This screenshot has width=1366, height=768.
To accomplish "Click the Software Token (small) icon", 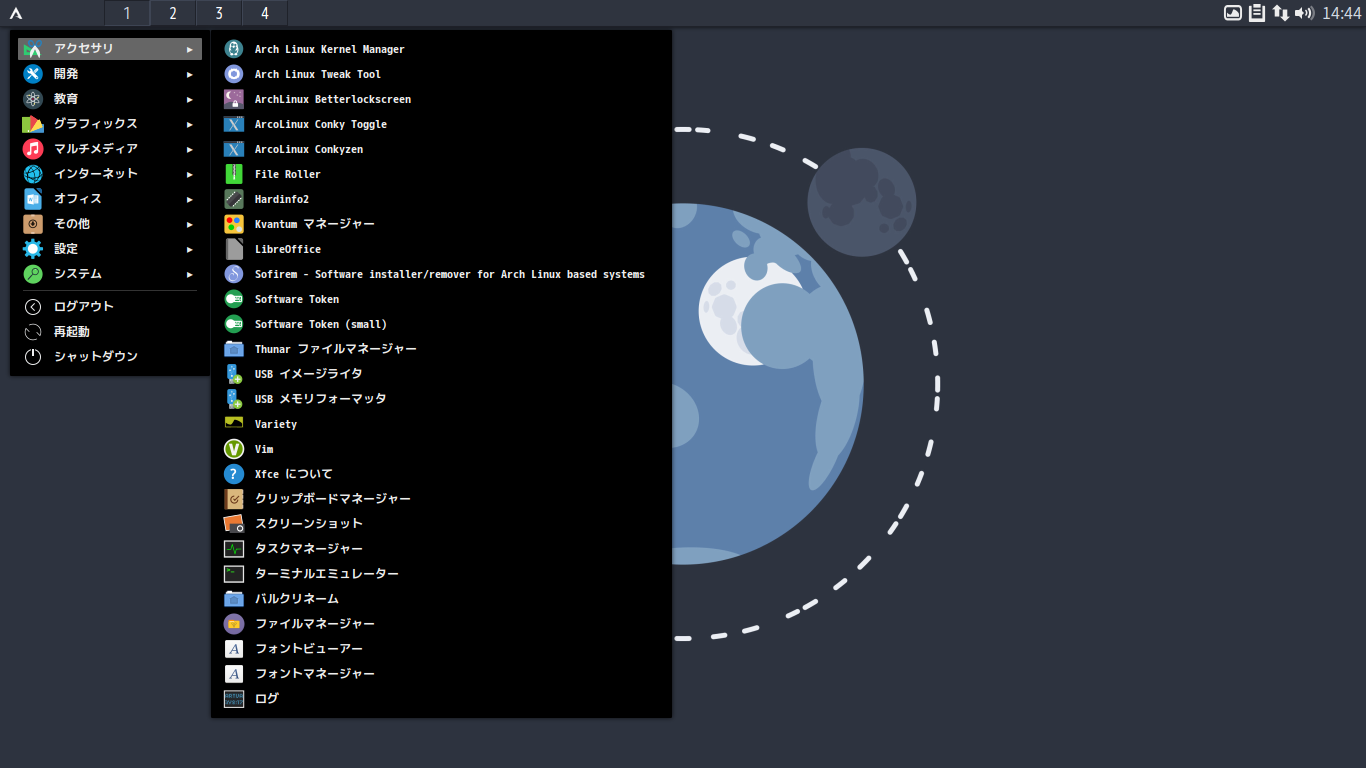I will click(234, 324).
